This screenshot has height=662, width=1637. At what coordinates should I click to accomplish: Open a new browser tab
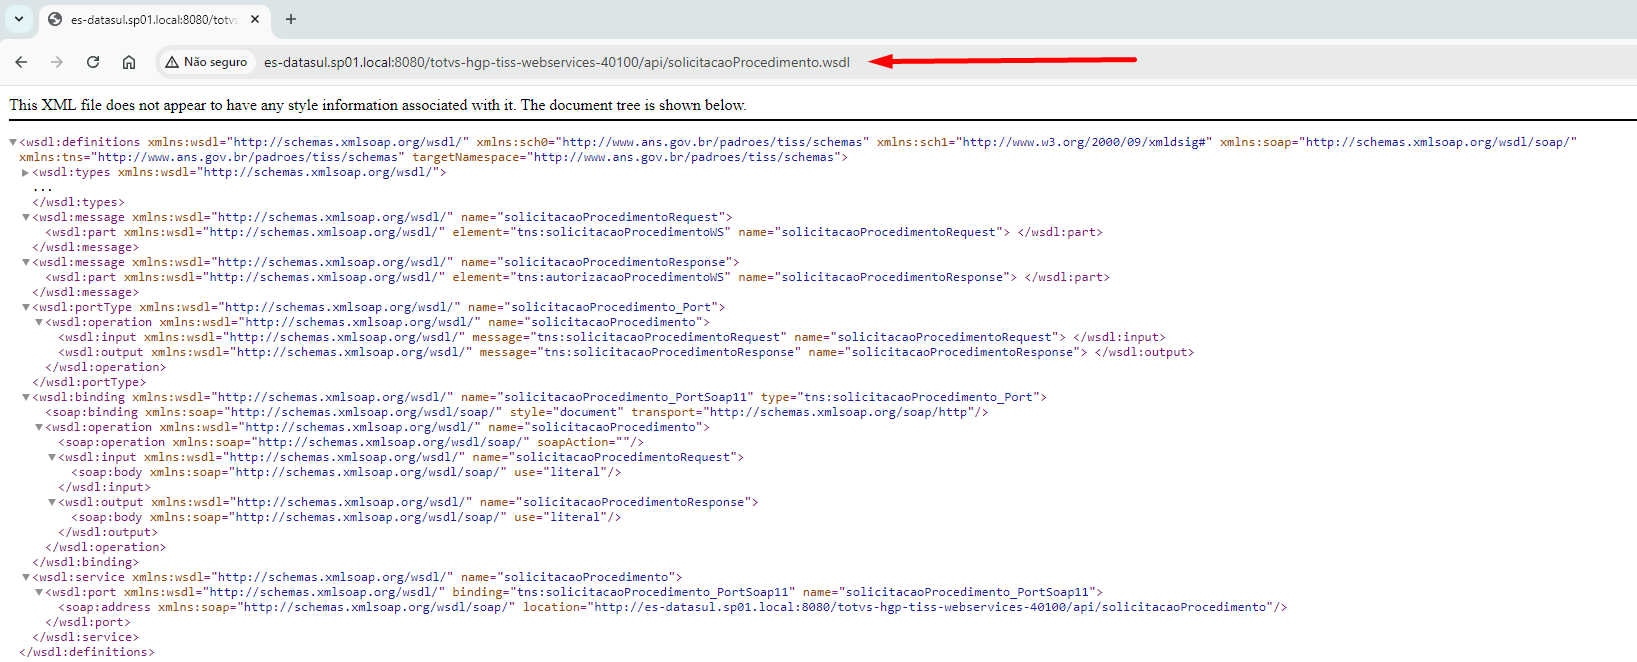point(291,19)
